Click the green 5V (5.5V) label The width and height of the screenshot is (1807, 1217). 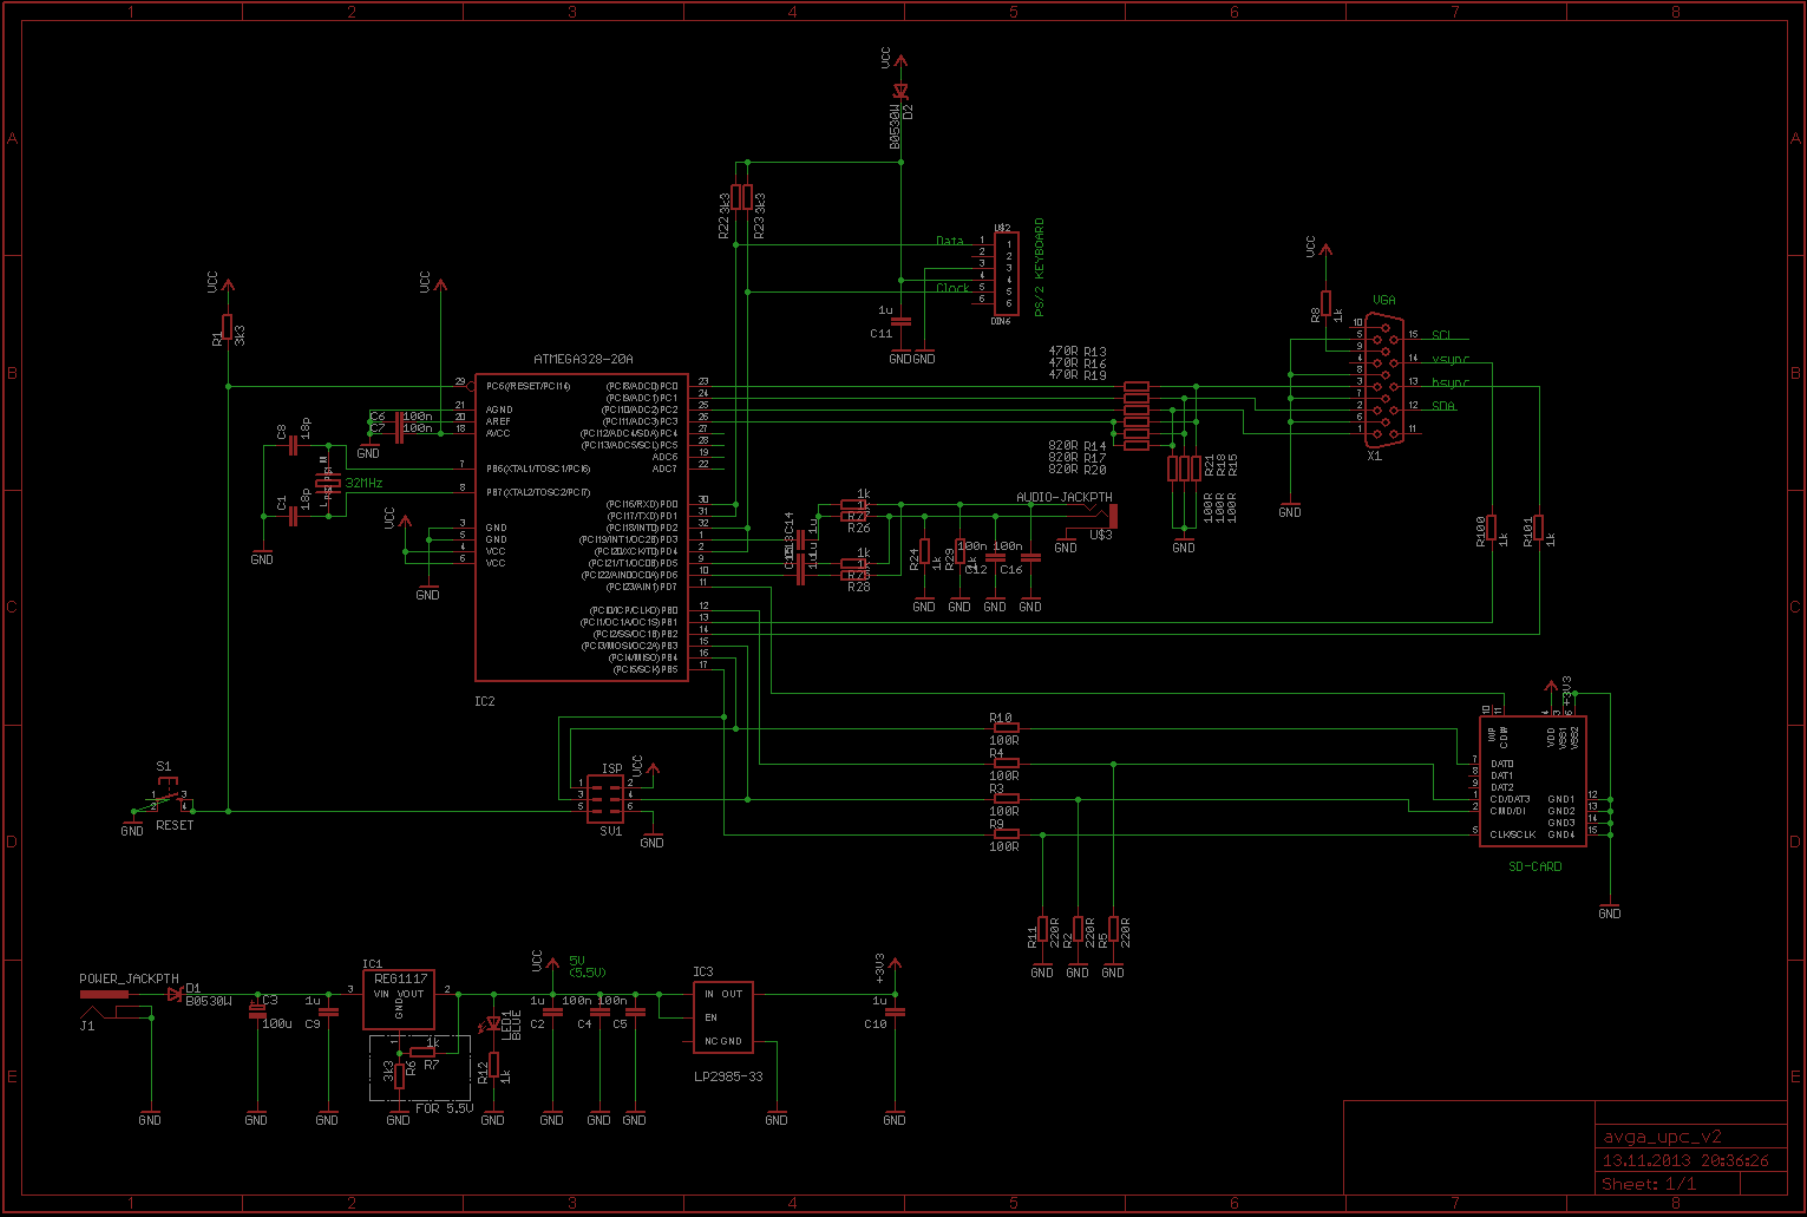[587, 967]
